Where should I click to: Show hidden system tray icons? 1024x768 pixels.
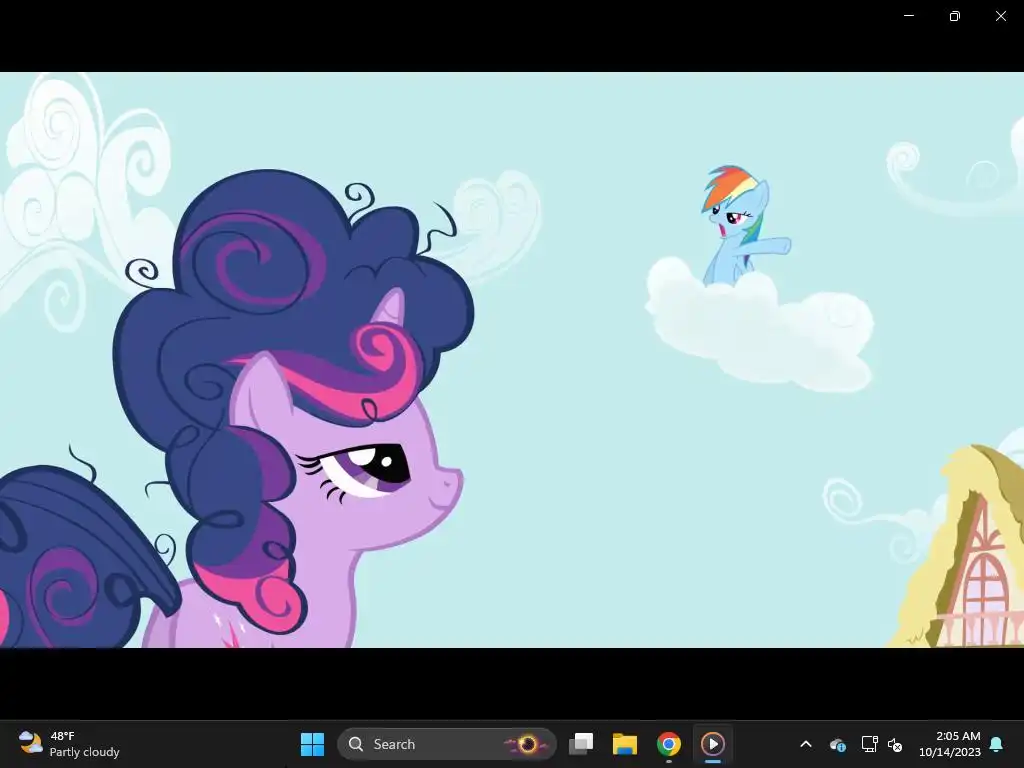tap(806, 744)
